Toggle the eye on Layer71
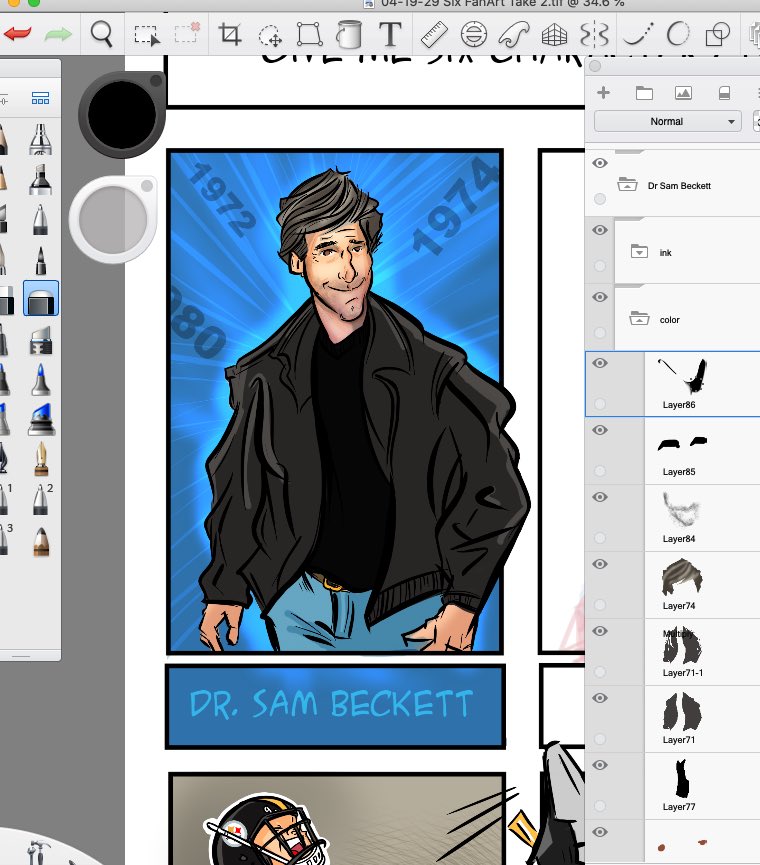This screenshot has height=865, width=760. (x=600, y=698)
